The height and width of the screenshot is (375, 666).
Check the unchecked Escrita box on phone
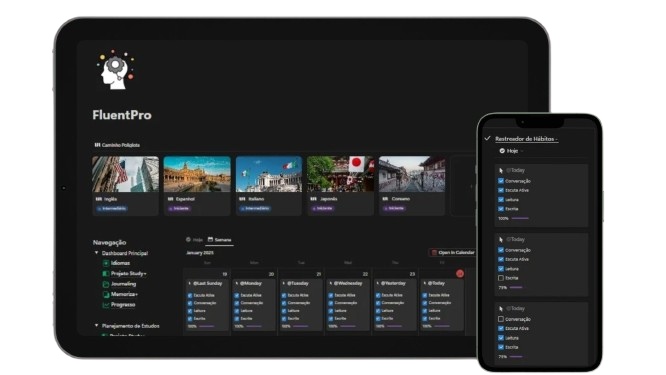(501, 278)
